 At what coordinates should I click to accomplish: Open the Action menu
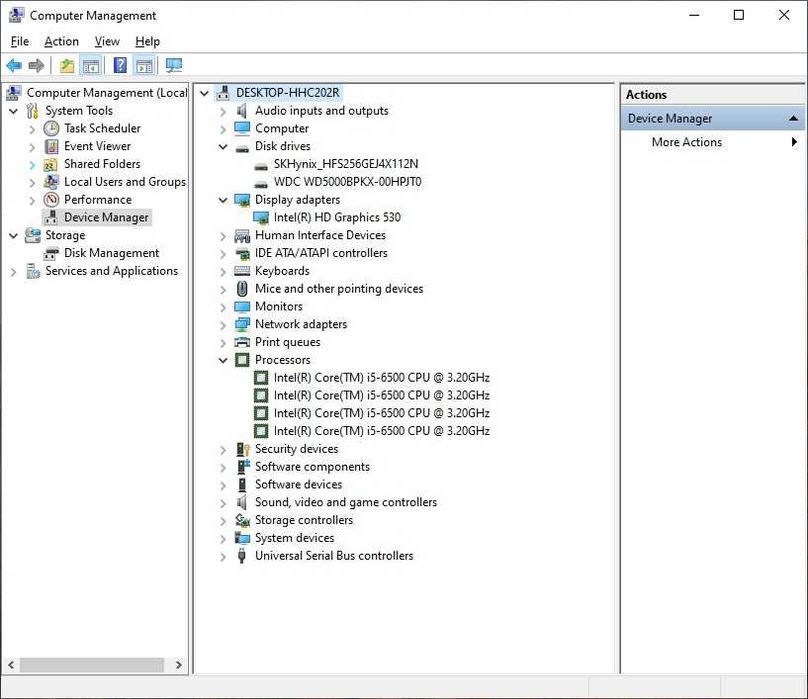click(61, 41)
